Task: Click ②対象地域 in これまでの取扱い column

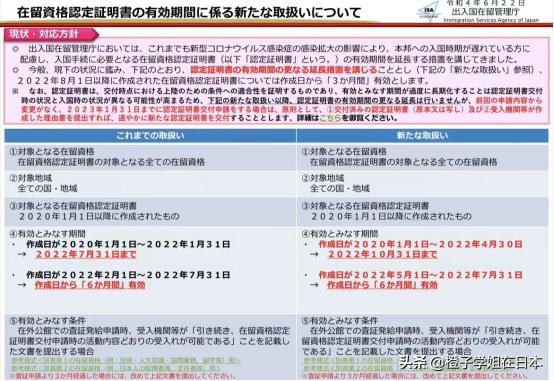Action: click(x=31, y=178)
